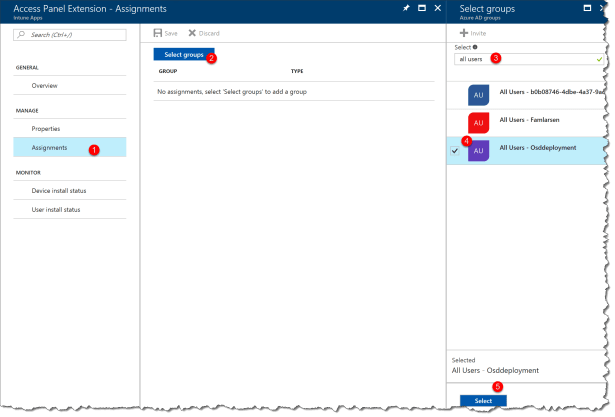Screen dimensions: 615x417
Task: Click the Discard button label
Action: 209,33
